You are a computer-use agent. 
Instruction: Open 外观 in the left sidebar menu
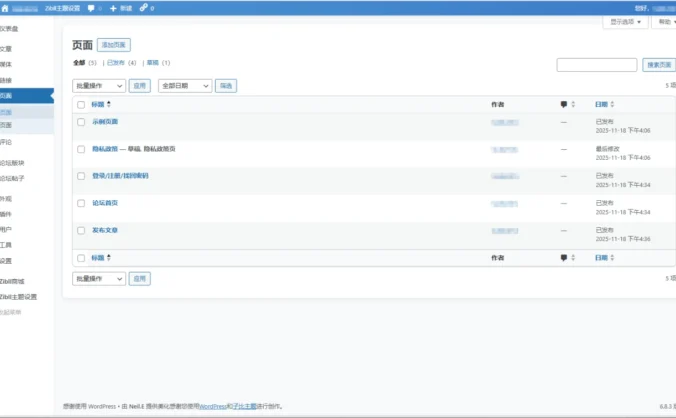pos(7,198)
